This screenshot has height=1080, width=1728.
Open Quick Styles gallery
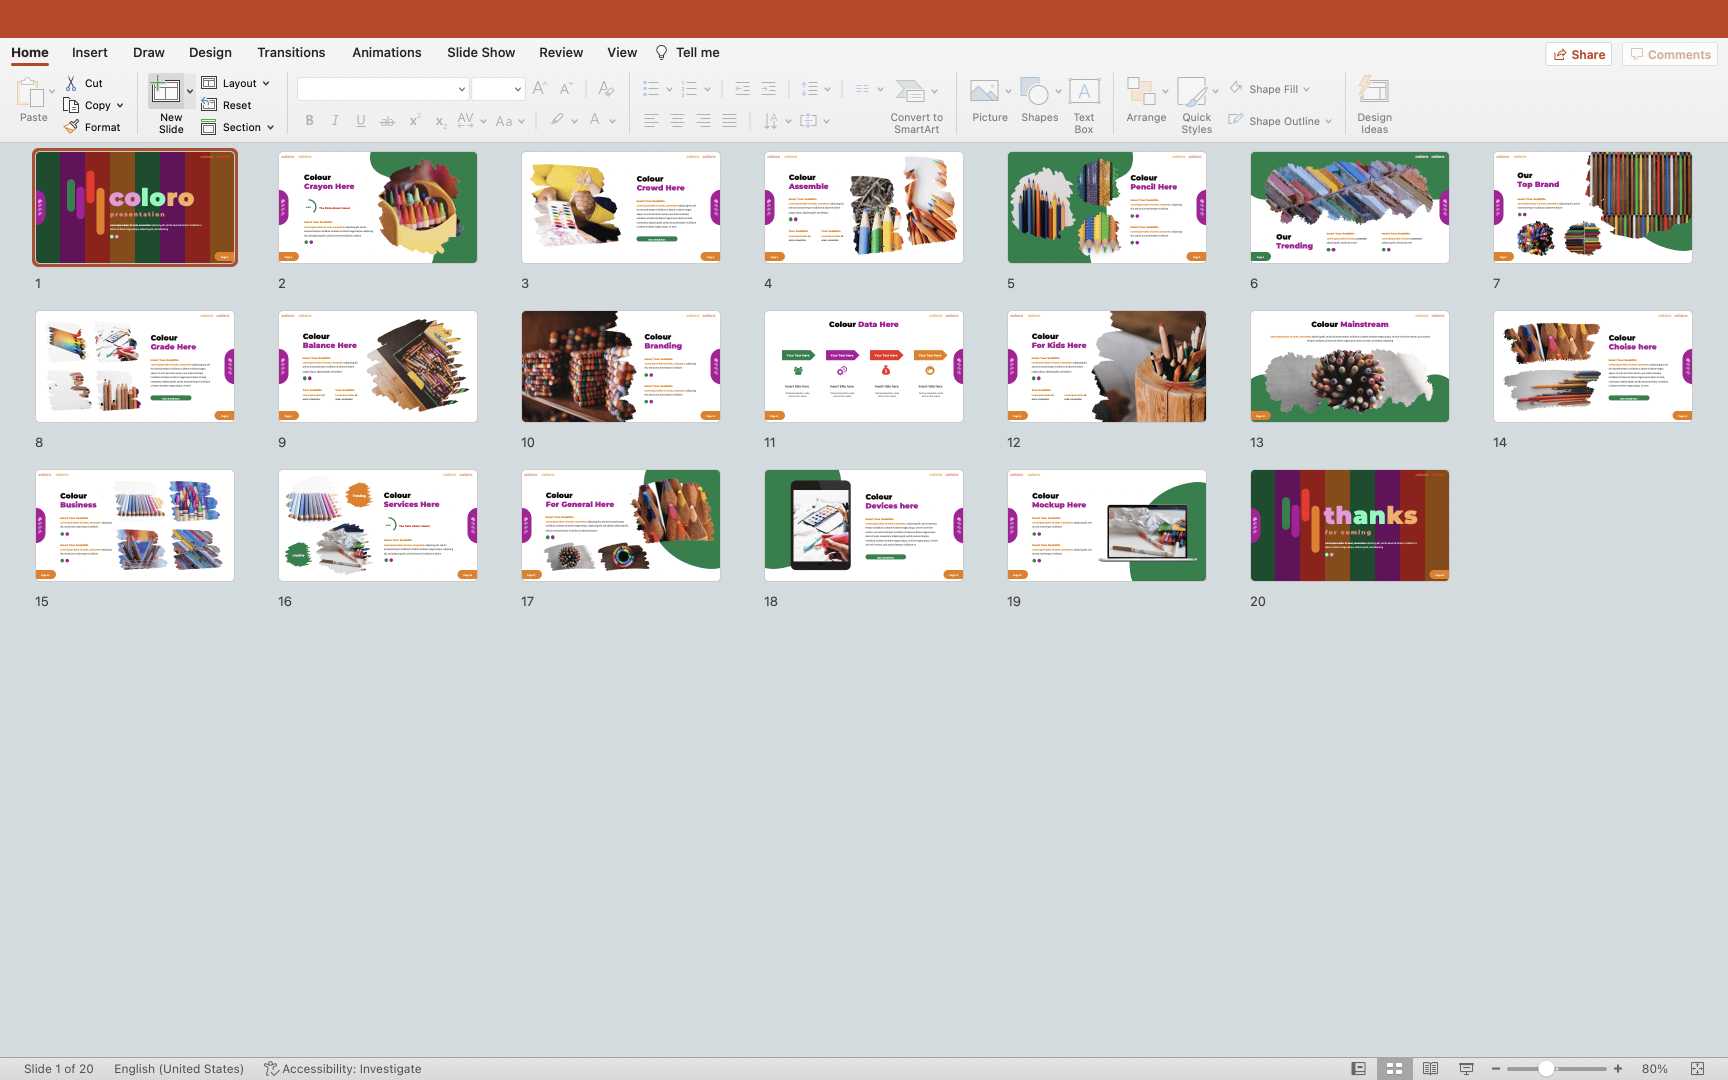[x=1192, y=92]
